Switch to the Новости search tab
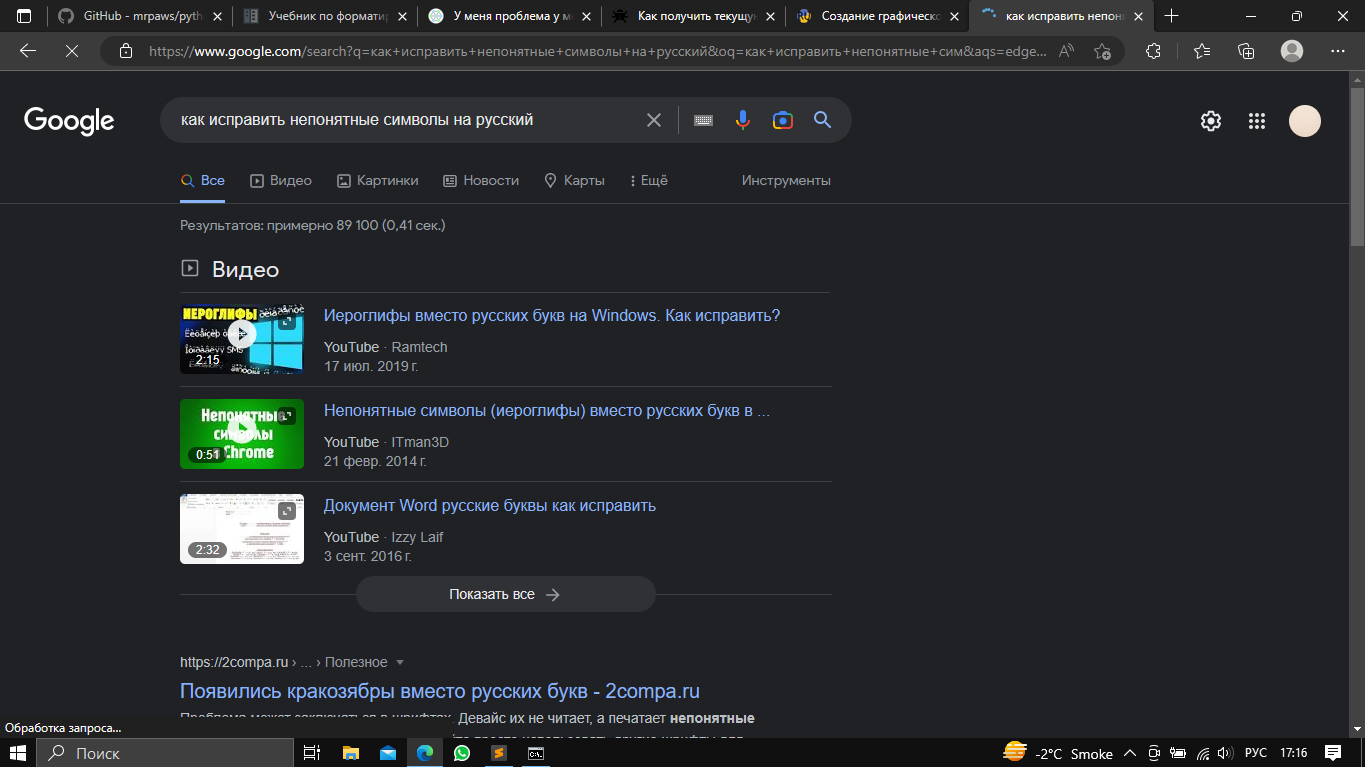 coord(481,181)
